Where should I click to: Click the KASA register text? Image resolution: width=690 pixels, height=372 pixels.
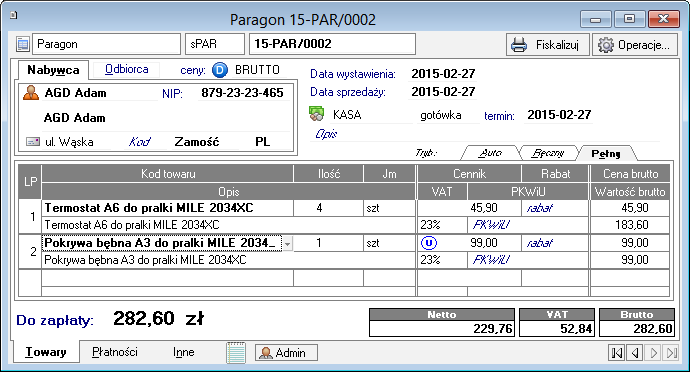coord(347,115)
